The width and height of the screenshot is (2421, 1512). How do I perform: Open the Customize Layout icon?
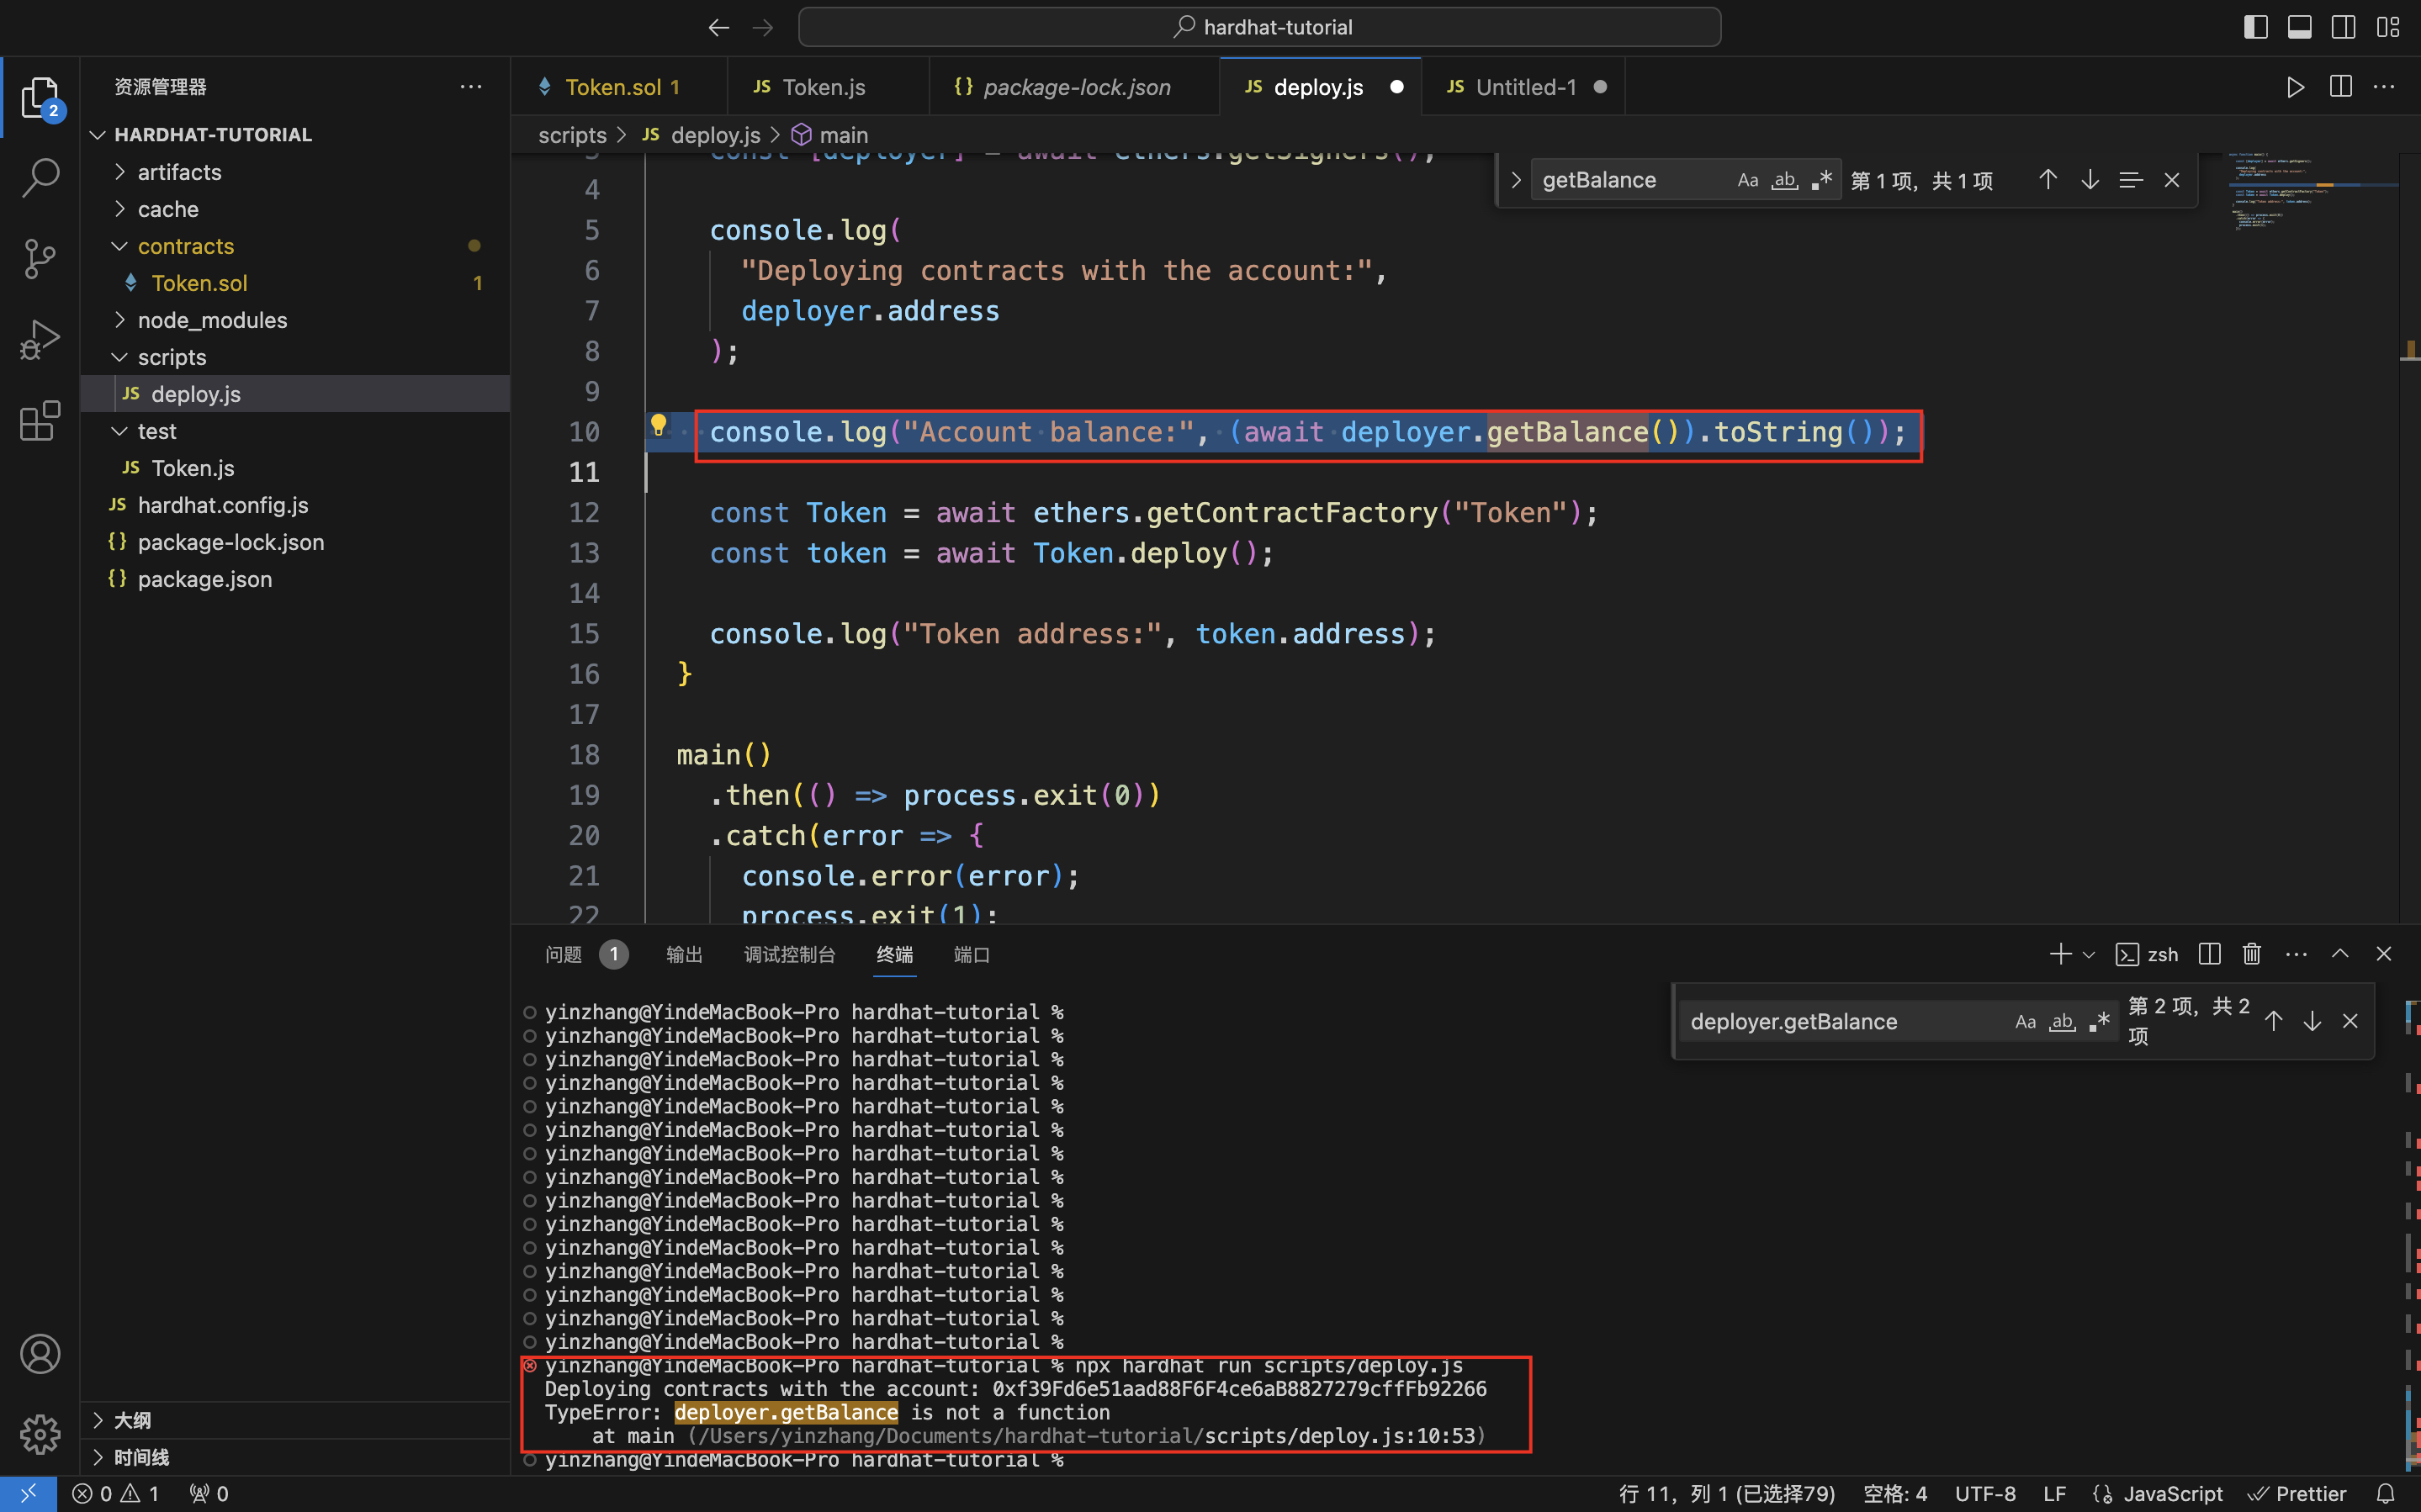pyautogui.click(x=2388, y=27)
